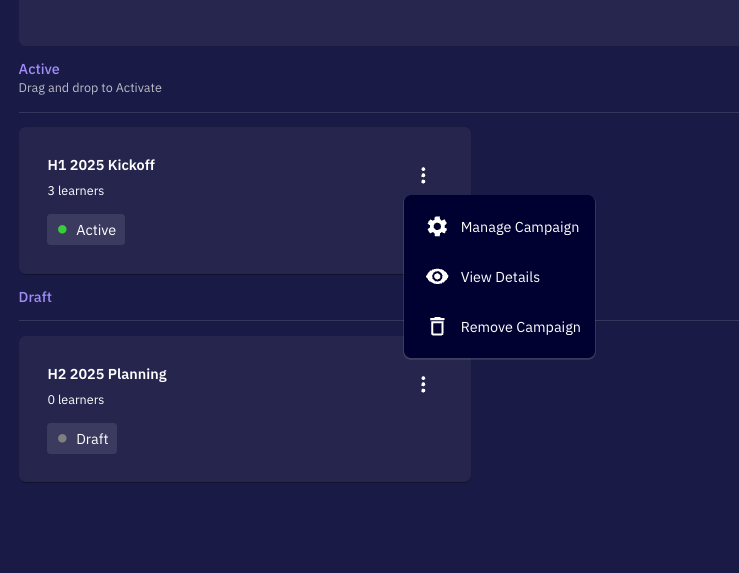This screenshot has height=573, width=739.
Task: Click the purple Draft section heading
Action: point(35,297)
